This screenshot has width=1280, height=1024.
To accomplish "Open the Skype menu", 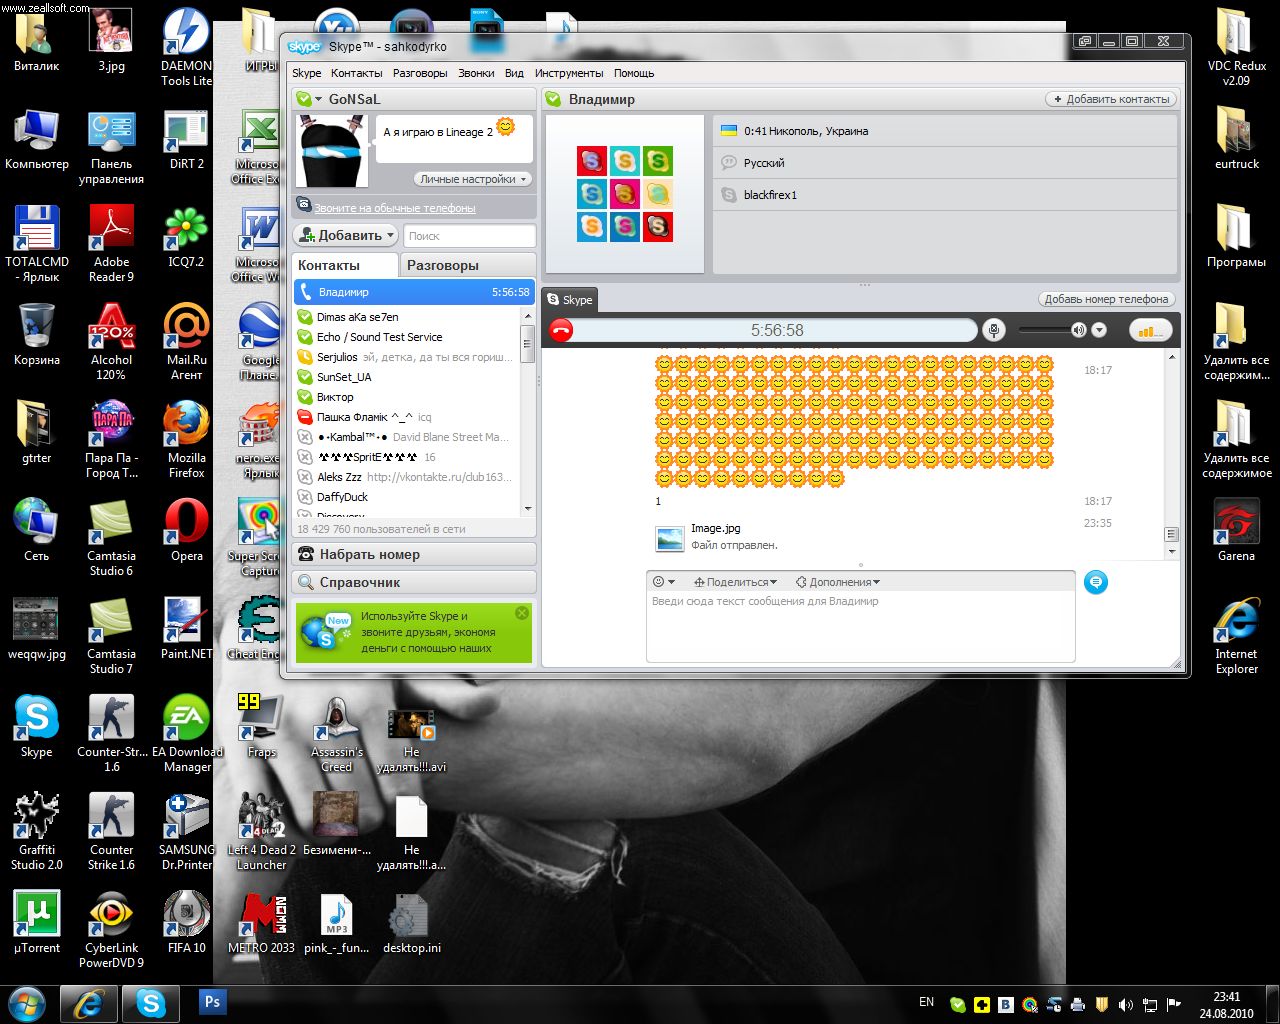I will (x=306, y=73).
